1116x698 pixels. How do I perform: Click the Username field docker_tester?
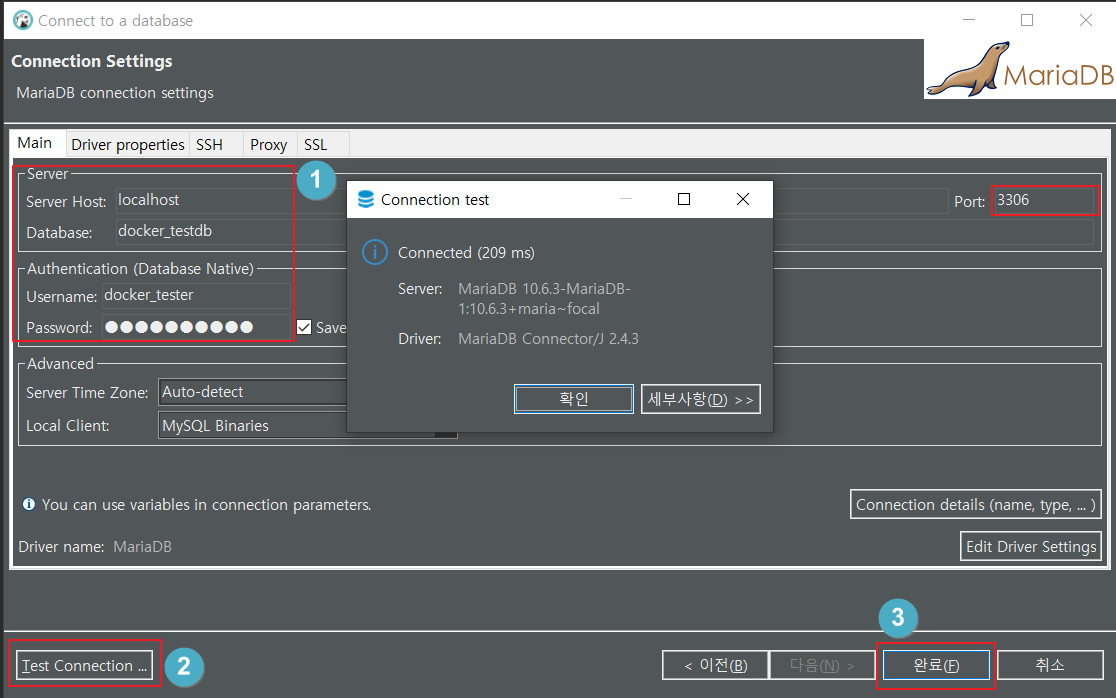[196, 295]
